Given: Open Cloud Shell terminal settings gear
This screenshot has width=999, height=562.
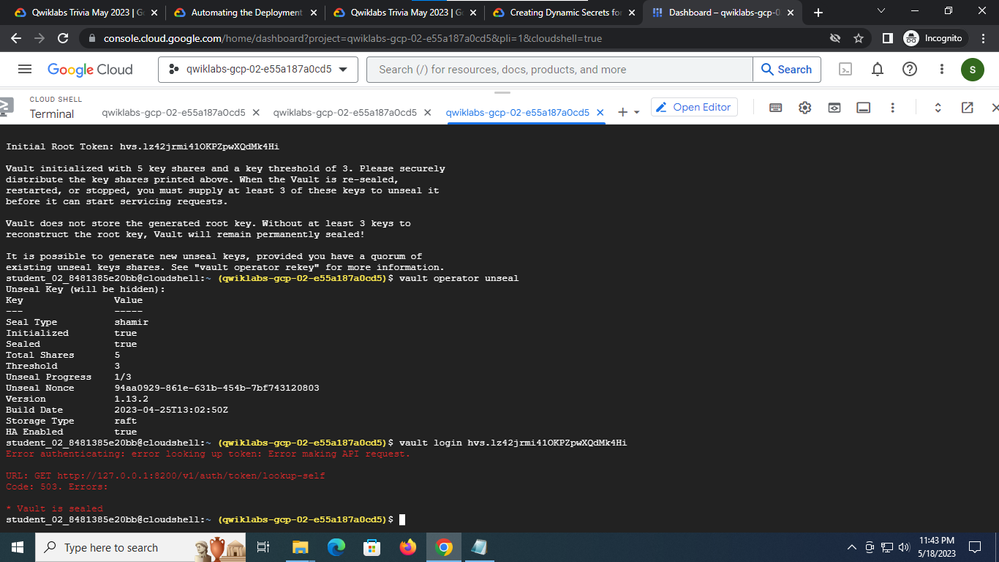Looking at the screenshot, I should [805, 108].
